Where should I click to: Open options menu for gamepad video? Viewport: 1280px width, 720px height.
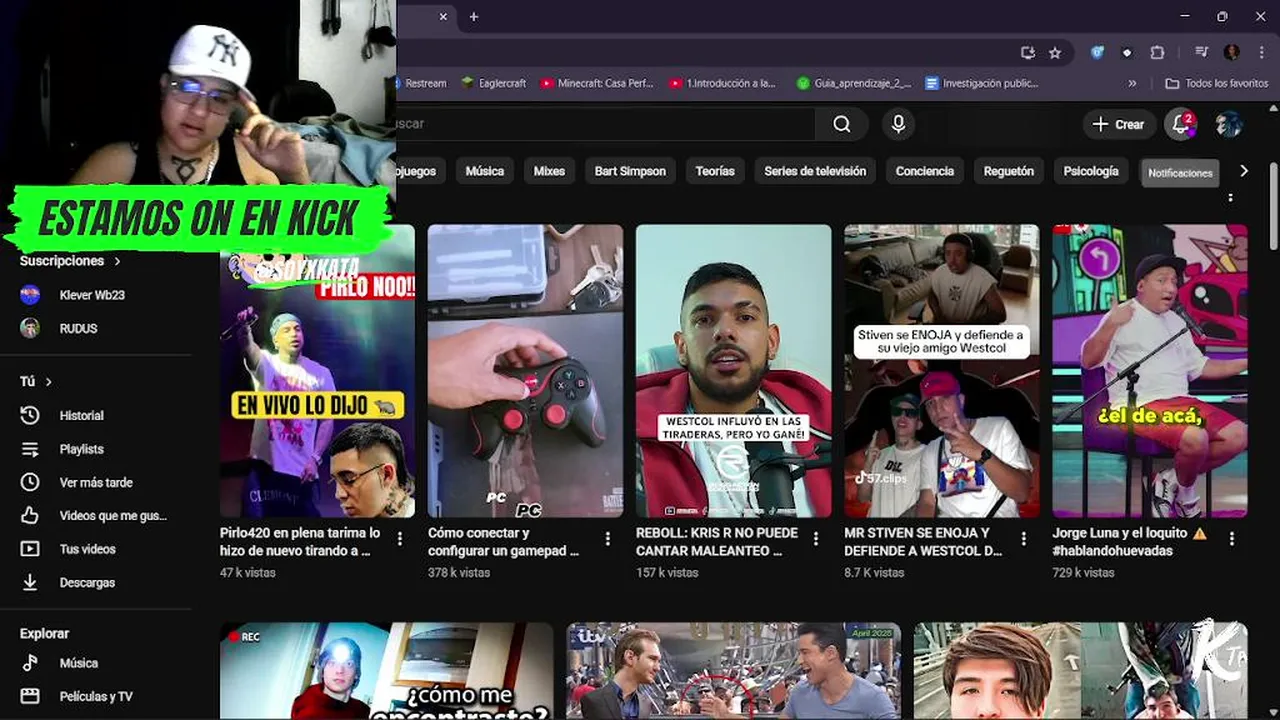(608, 539)
